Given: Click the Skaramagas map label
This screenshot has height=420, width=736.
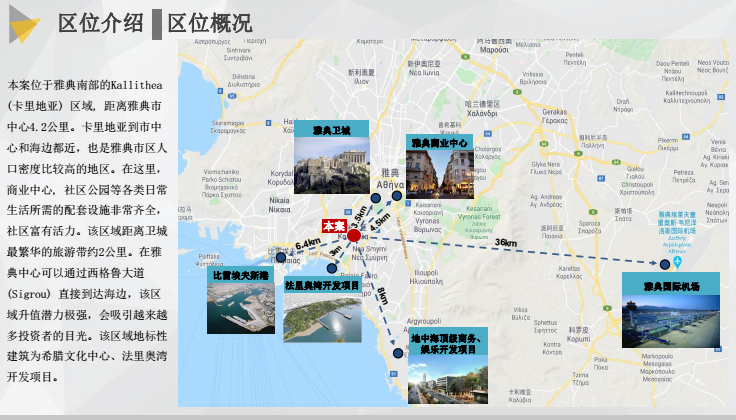Looking at the screenshot, I should click(x=228, y=127).
